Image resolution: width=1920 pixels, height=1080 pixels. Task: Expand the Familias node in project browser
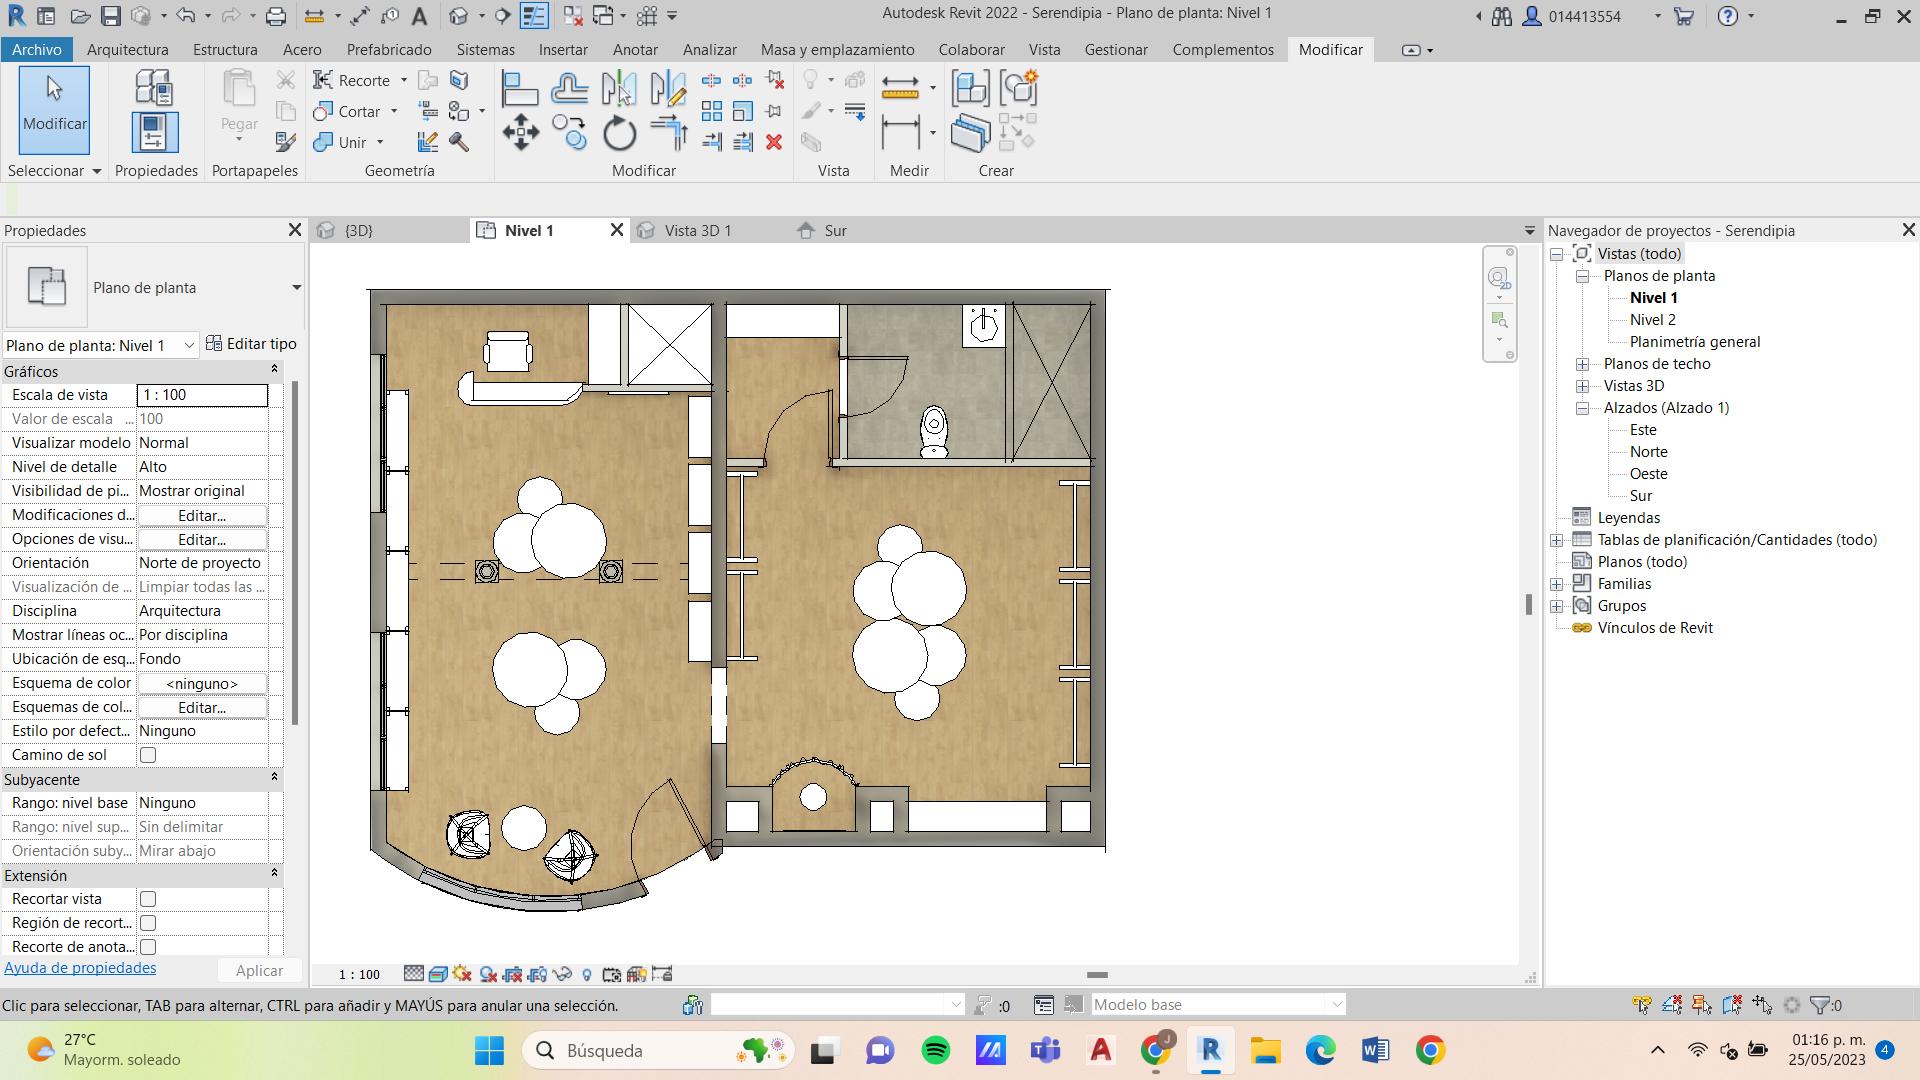click(x=1557, y=584)
